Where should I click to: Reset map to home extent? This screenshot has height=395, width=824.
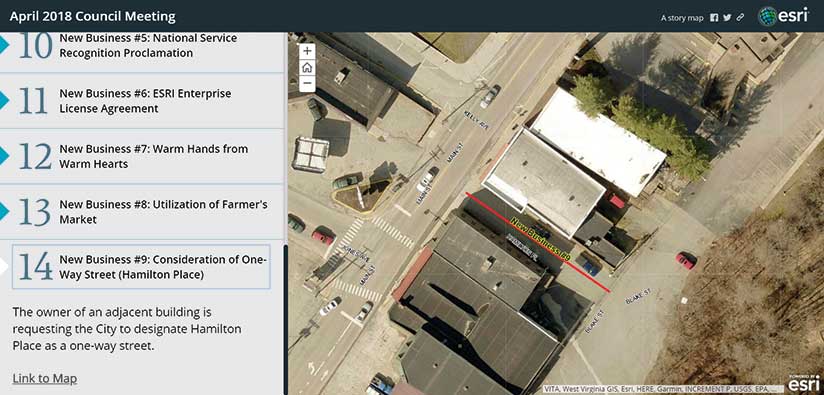307,67
